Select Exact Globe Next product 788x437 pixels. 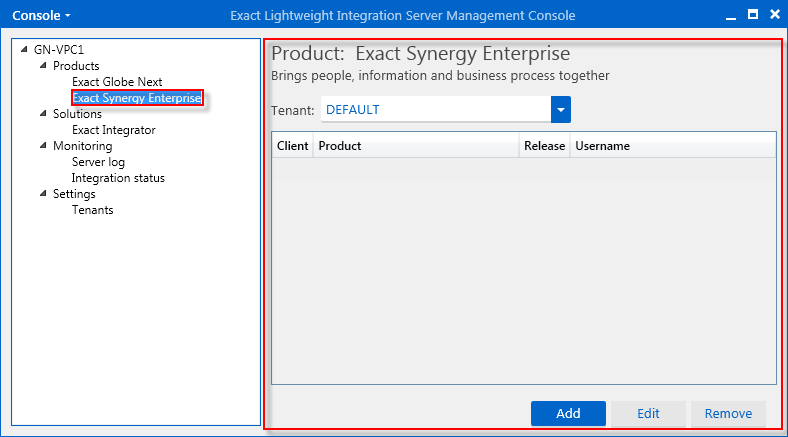(117, 82)
